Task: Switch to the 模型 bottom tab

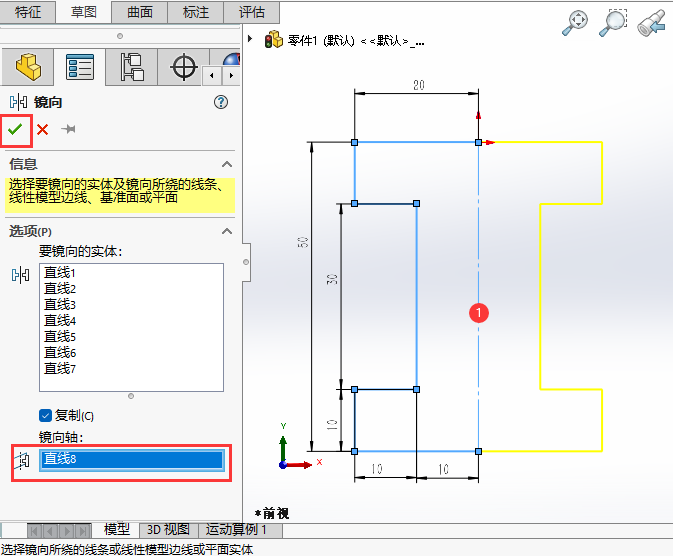Action: point(117,529)
